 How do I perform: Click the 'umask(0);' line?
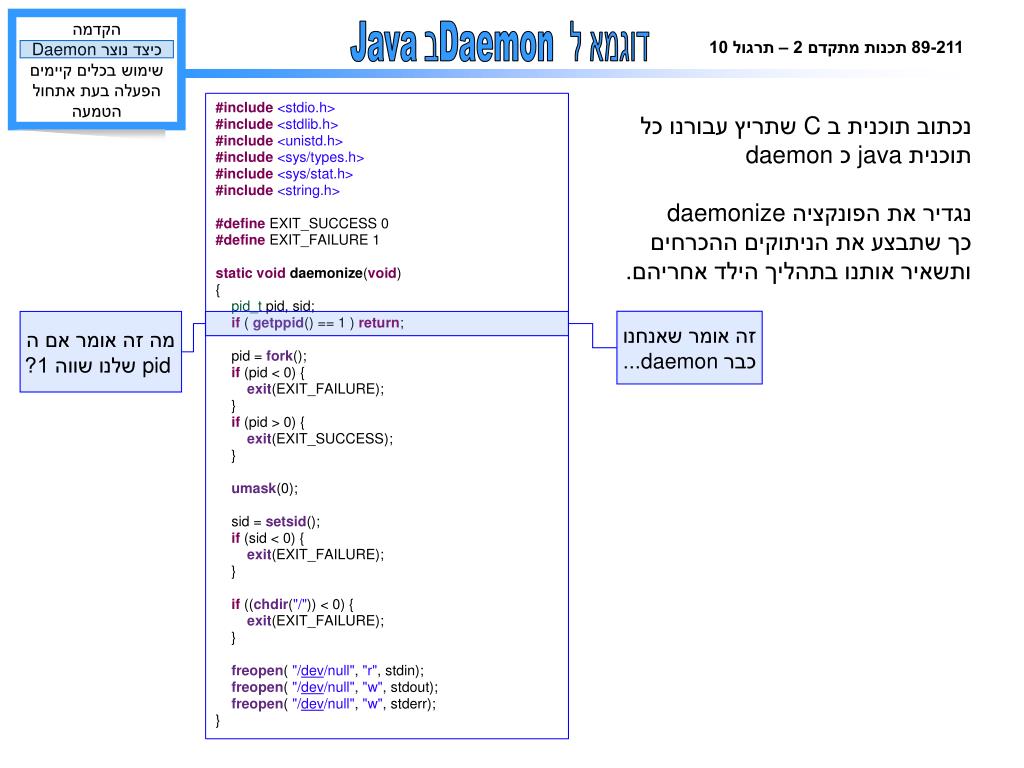264,488
